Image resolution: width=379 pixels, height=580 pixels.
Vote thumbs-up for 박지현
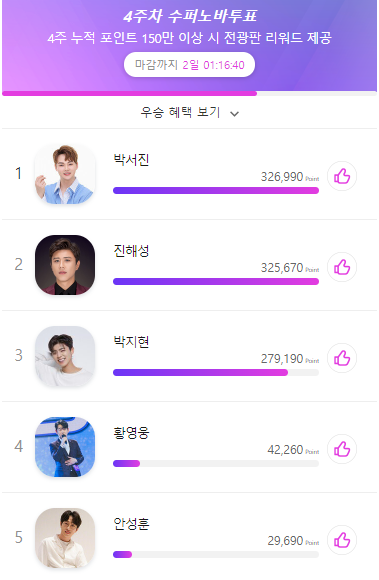342,358
